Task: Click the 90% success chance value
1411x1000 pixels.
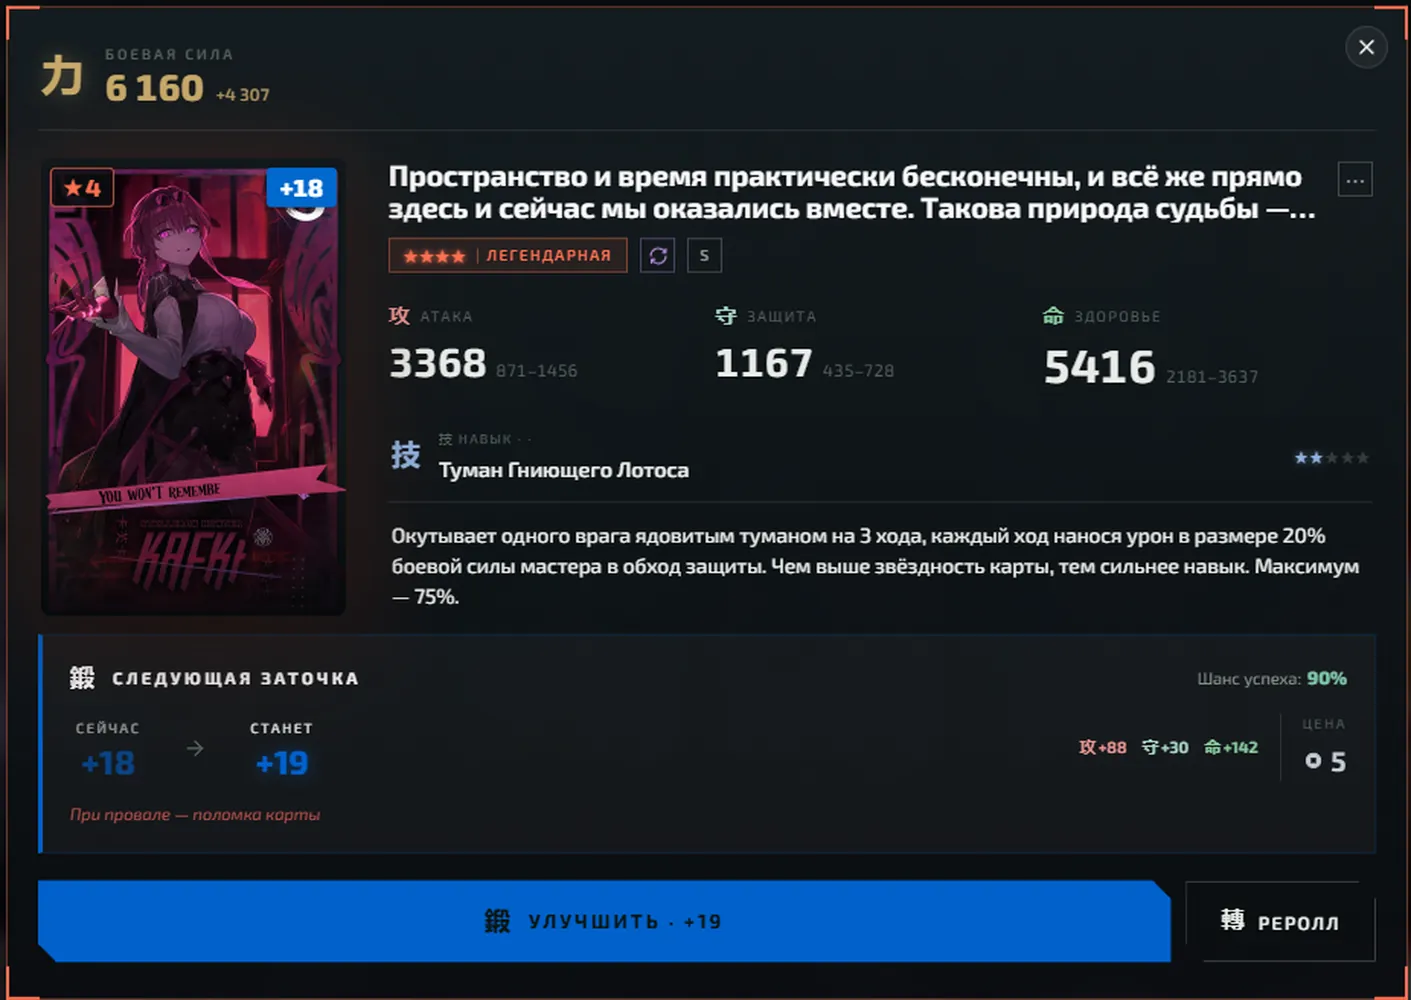Action: tap(1327, 678)
